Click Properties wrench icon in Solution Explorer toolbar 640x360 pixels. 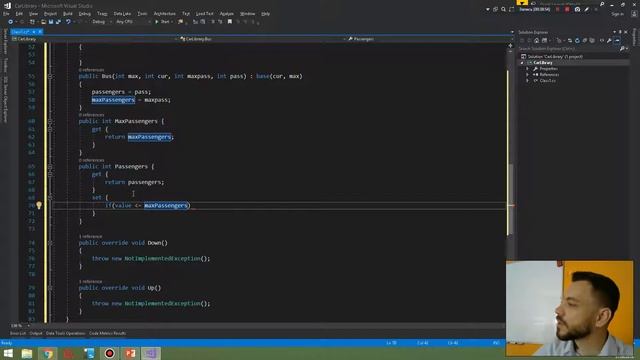[x=609, y=40]
